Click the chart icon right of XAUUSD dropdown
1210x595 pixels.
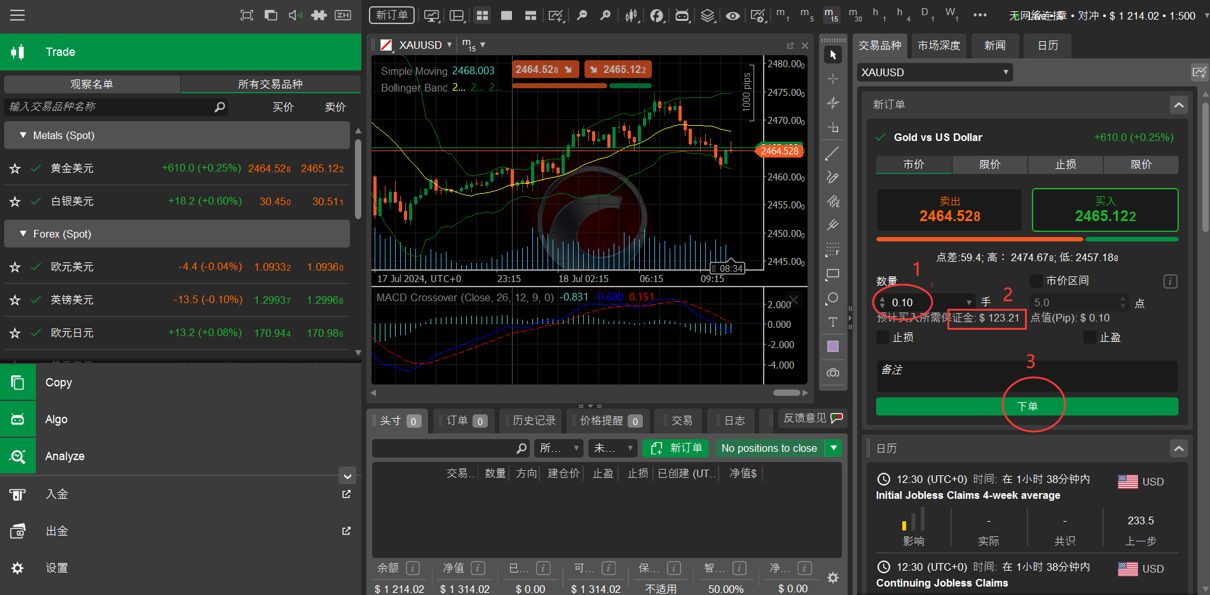point(1199,72)
